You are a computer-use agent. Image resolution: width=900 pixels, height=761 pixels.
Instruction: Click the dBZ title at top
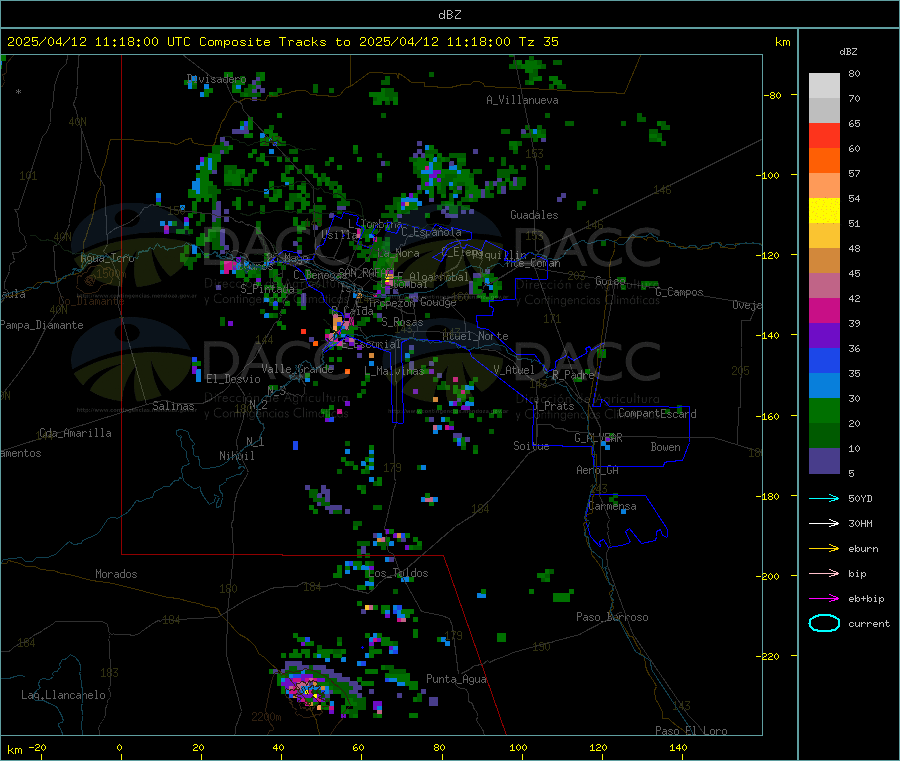[x=449, y=15]
